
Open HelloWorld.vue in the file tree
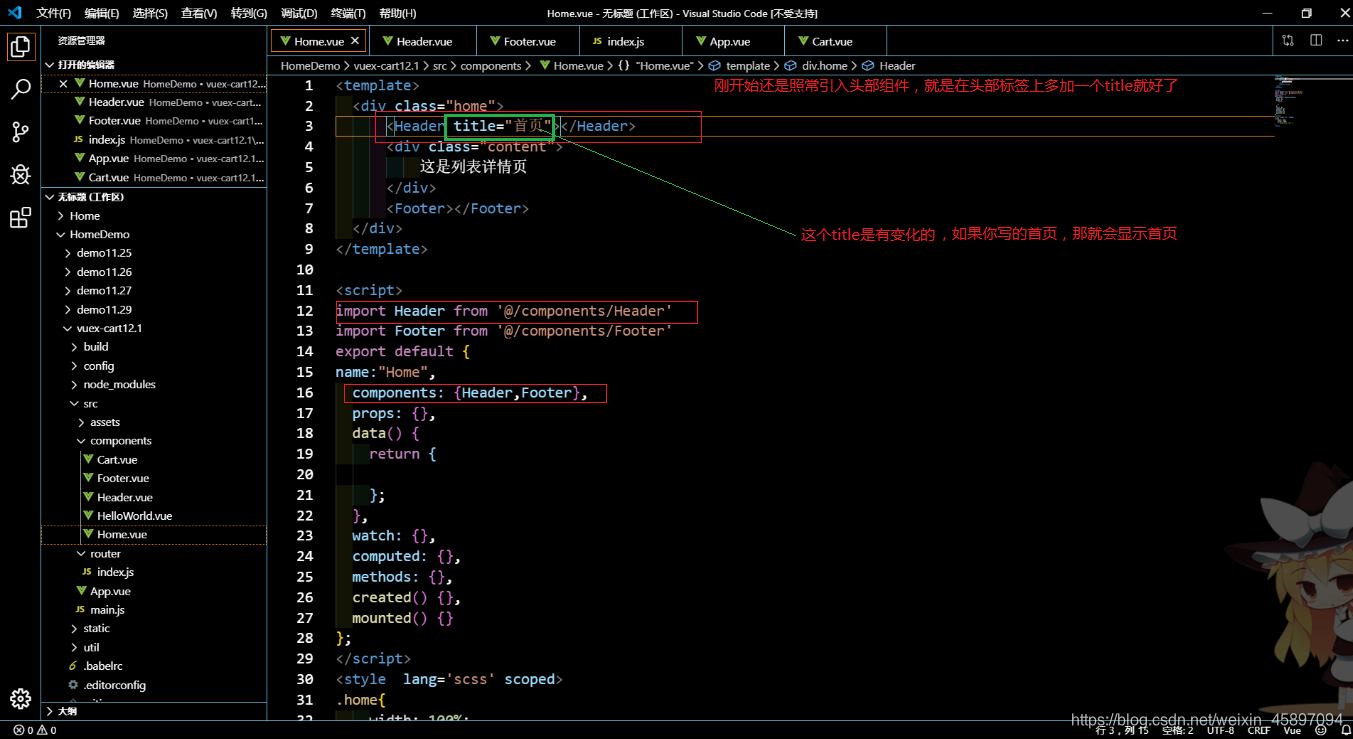(x=154, y=516)
